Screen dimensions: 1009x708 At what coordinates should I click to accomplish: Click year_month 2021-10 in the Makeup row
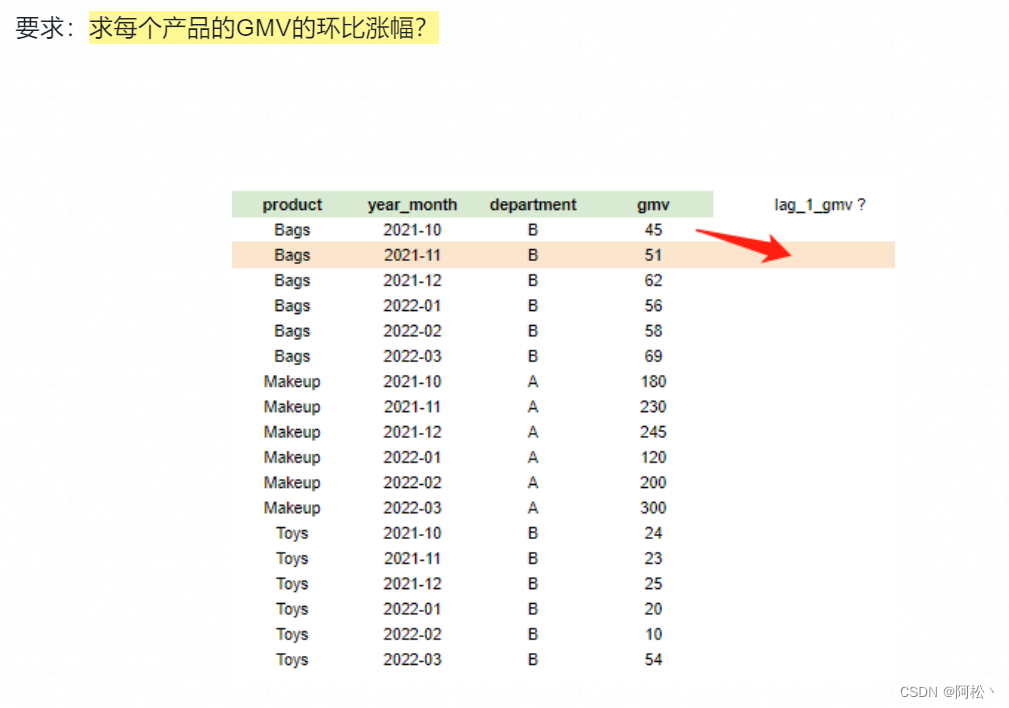tap(412, 382)
